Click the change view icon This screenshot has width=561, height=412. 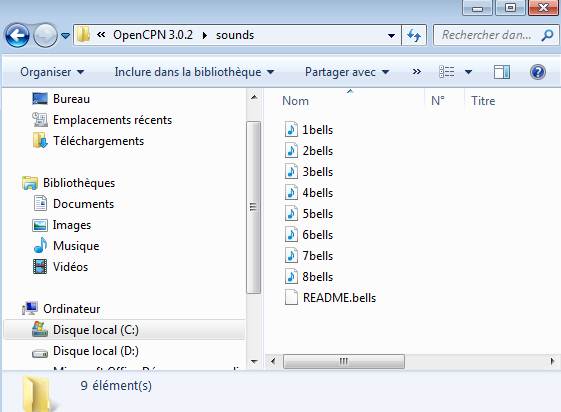[x=447, y=72]
